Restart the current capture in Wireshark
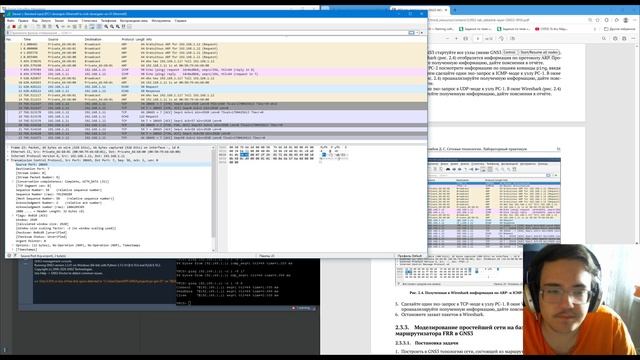The image size is (640, 360). (20, 26)
